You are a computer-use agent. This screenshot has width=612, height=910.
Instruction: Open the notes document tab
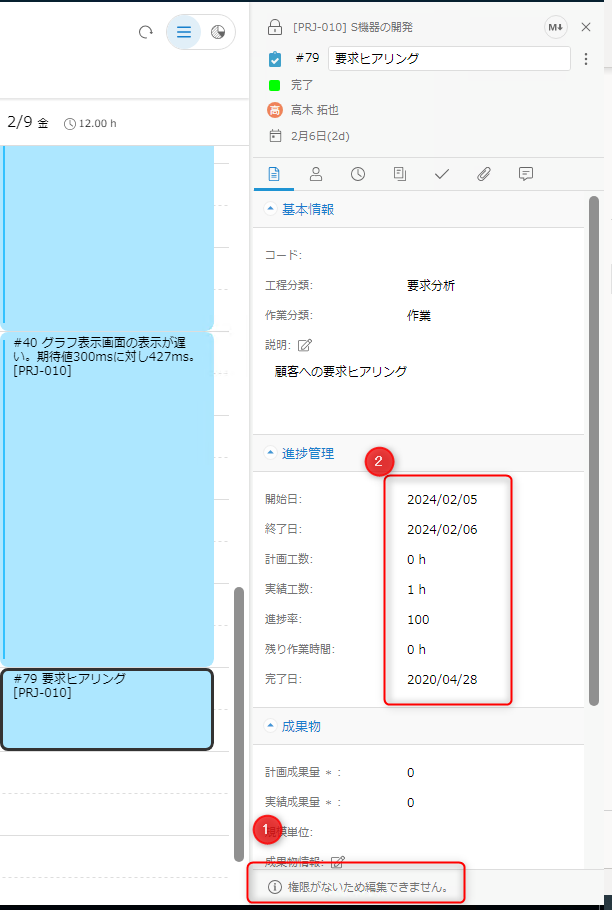coord(400,174)
